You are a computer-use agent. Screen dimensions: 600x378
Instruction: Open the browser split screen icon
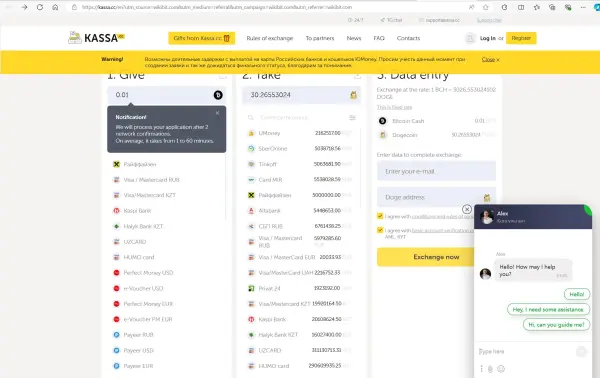[521, 7]
